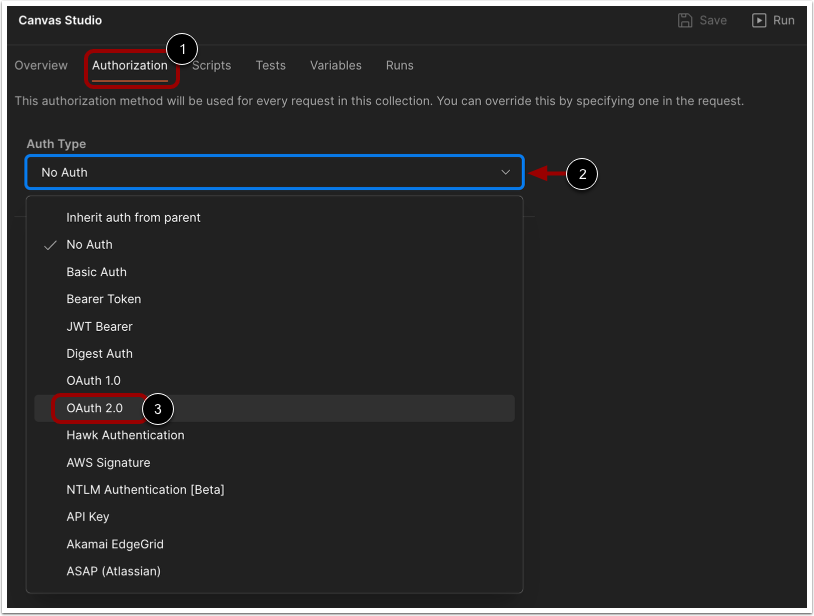814x616 pixels.
Task: Switch to the Tests tab
Action: pos(270,65)
